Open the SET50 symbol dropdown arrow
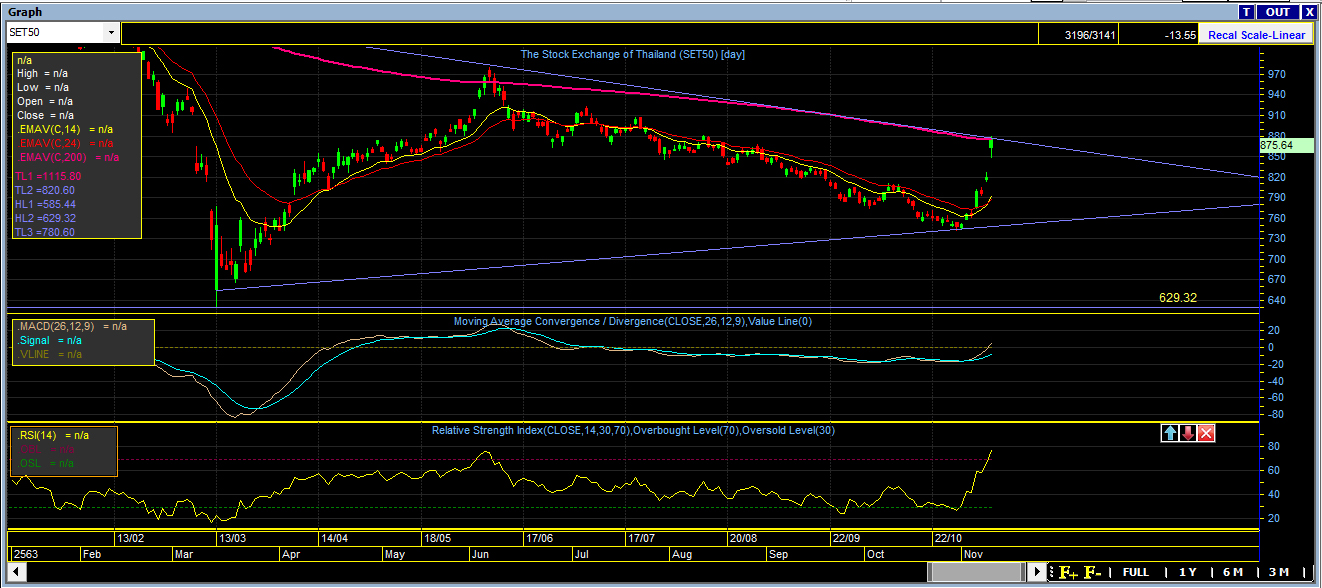Viewport: 1322px width, 588px height. (x=110, y=33)
